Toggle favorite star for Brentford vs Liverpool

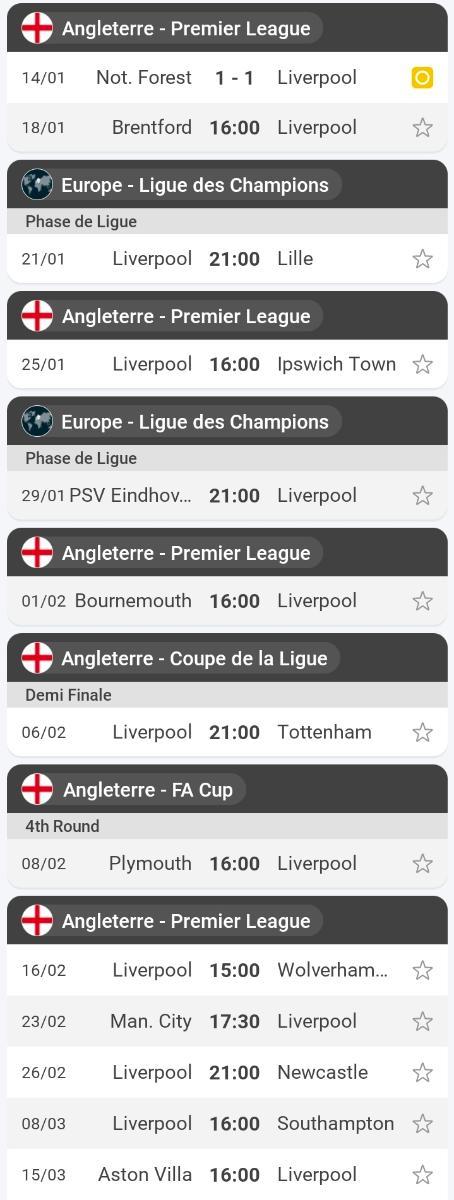tap(423, 127)
